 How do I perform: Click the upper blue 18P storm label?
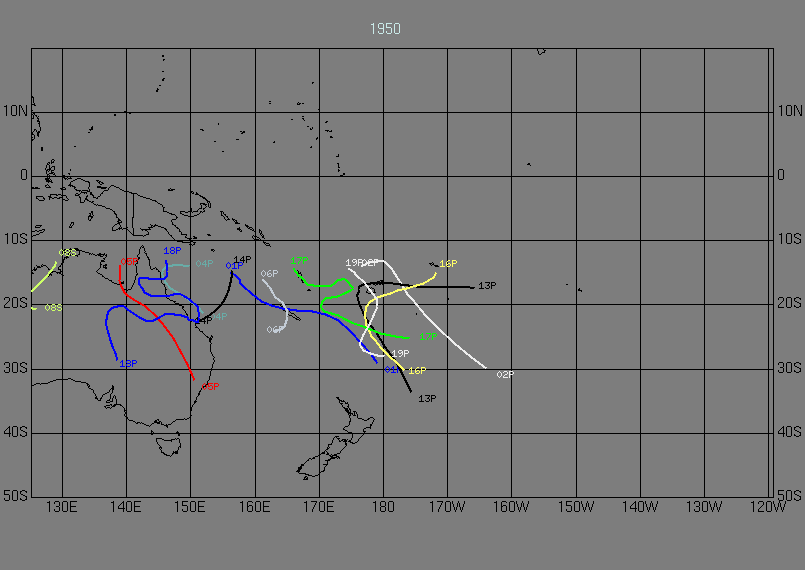tap(172, 251)
